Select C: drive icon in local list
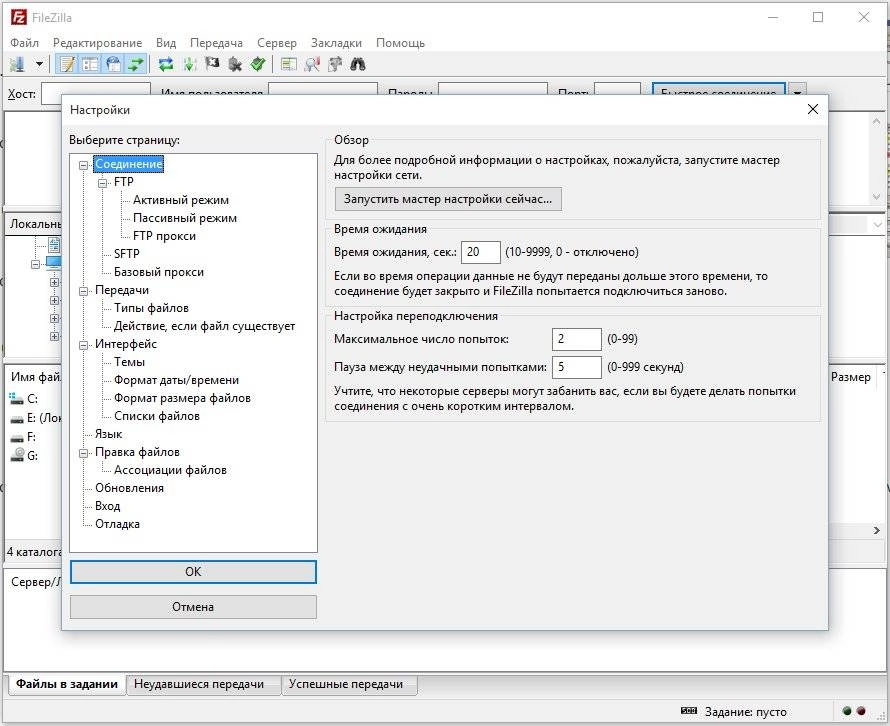 (x=16, y=398)
